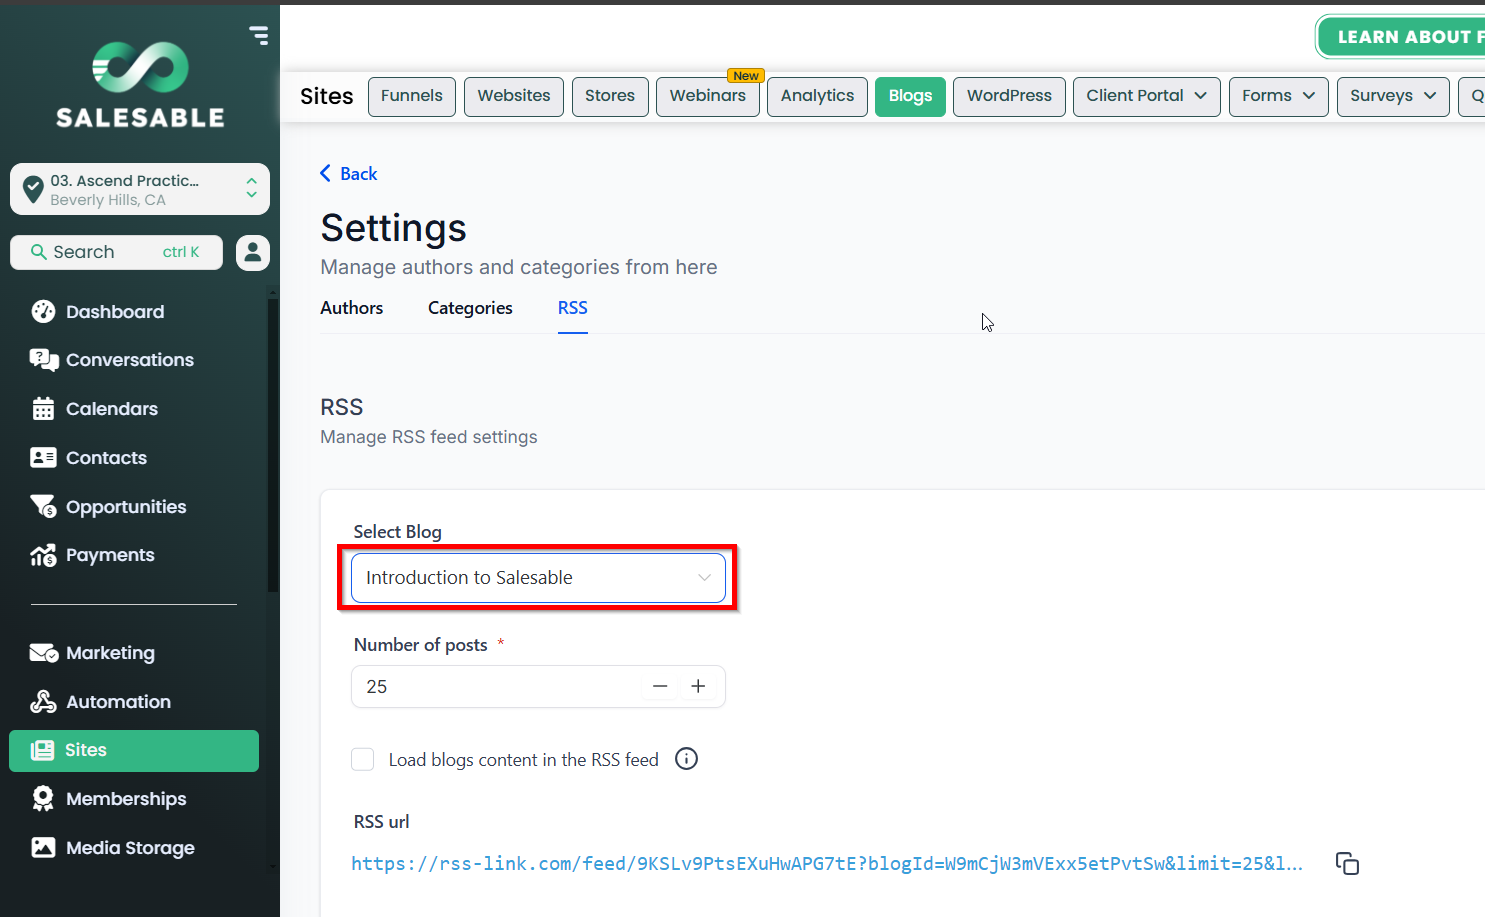The height and width of the screenshot is (917, 1485).
Task: Click the Learn About button
Action: (x=1402, y=37)
